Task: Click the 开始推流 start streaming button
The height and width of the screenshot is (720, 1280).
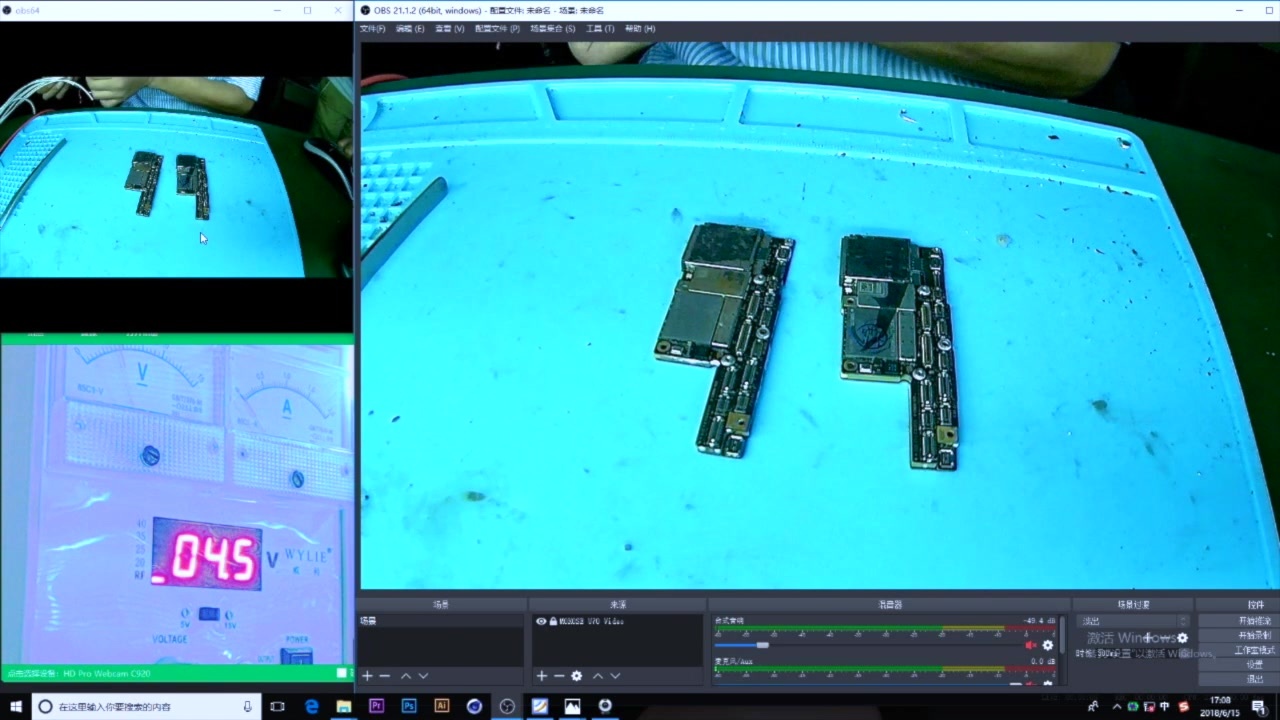Action: pos(1255,621)
